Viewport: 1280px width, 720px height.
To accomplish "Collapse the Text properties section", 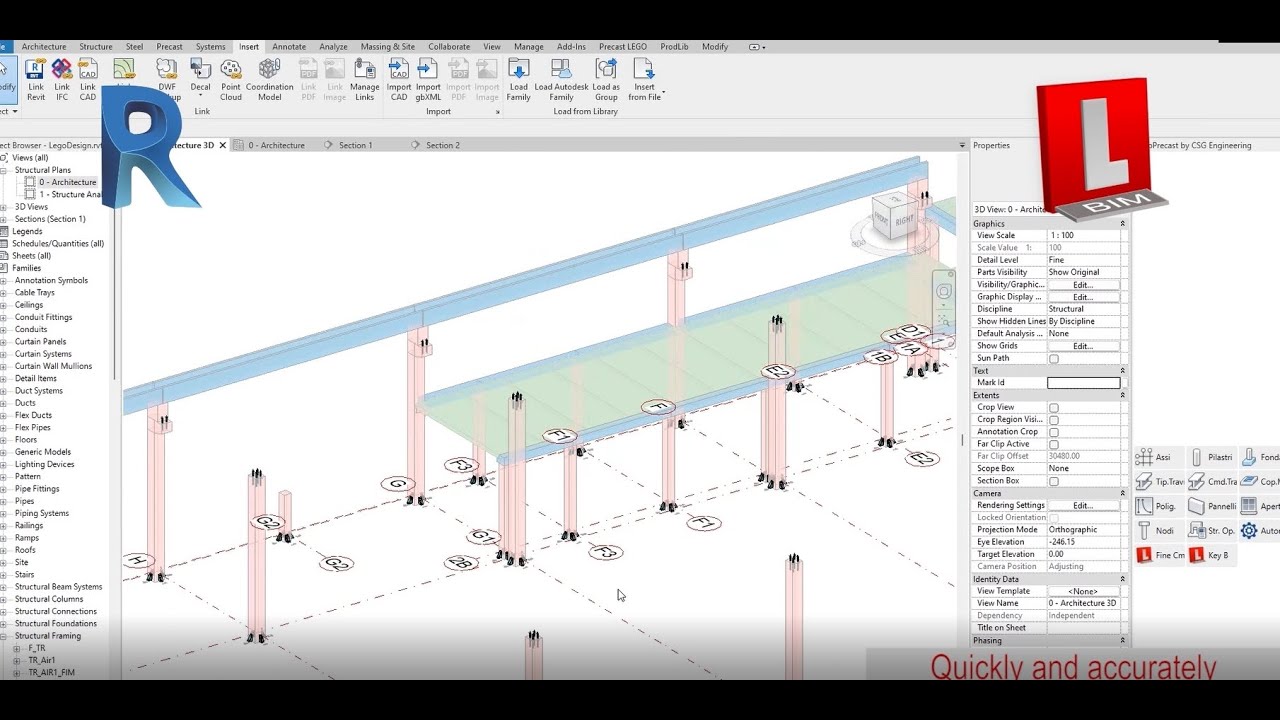I will tap(1122, 371).
